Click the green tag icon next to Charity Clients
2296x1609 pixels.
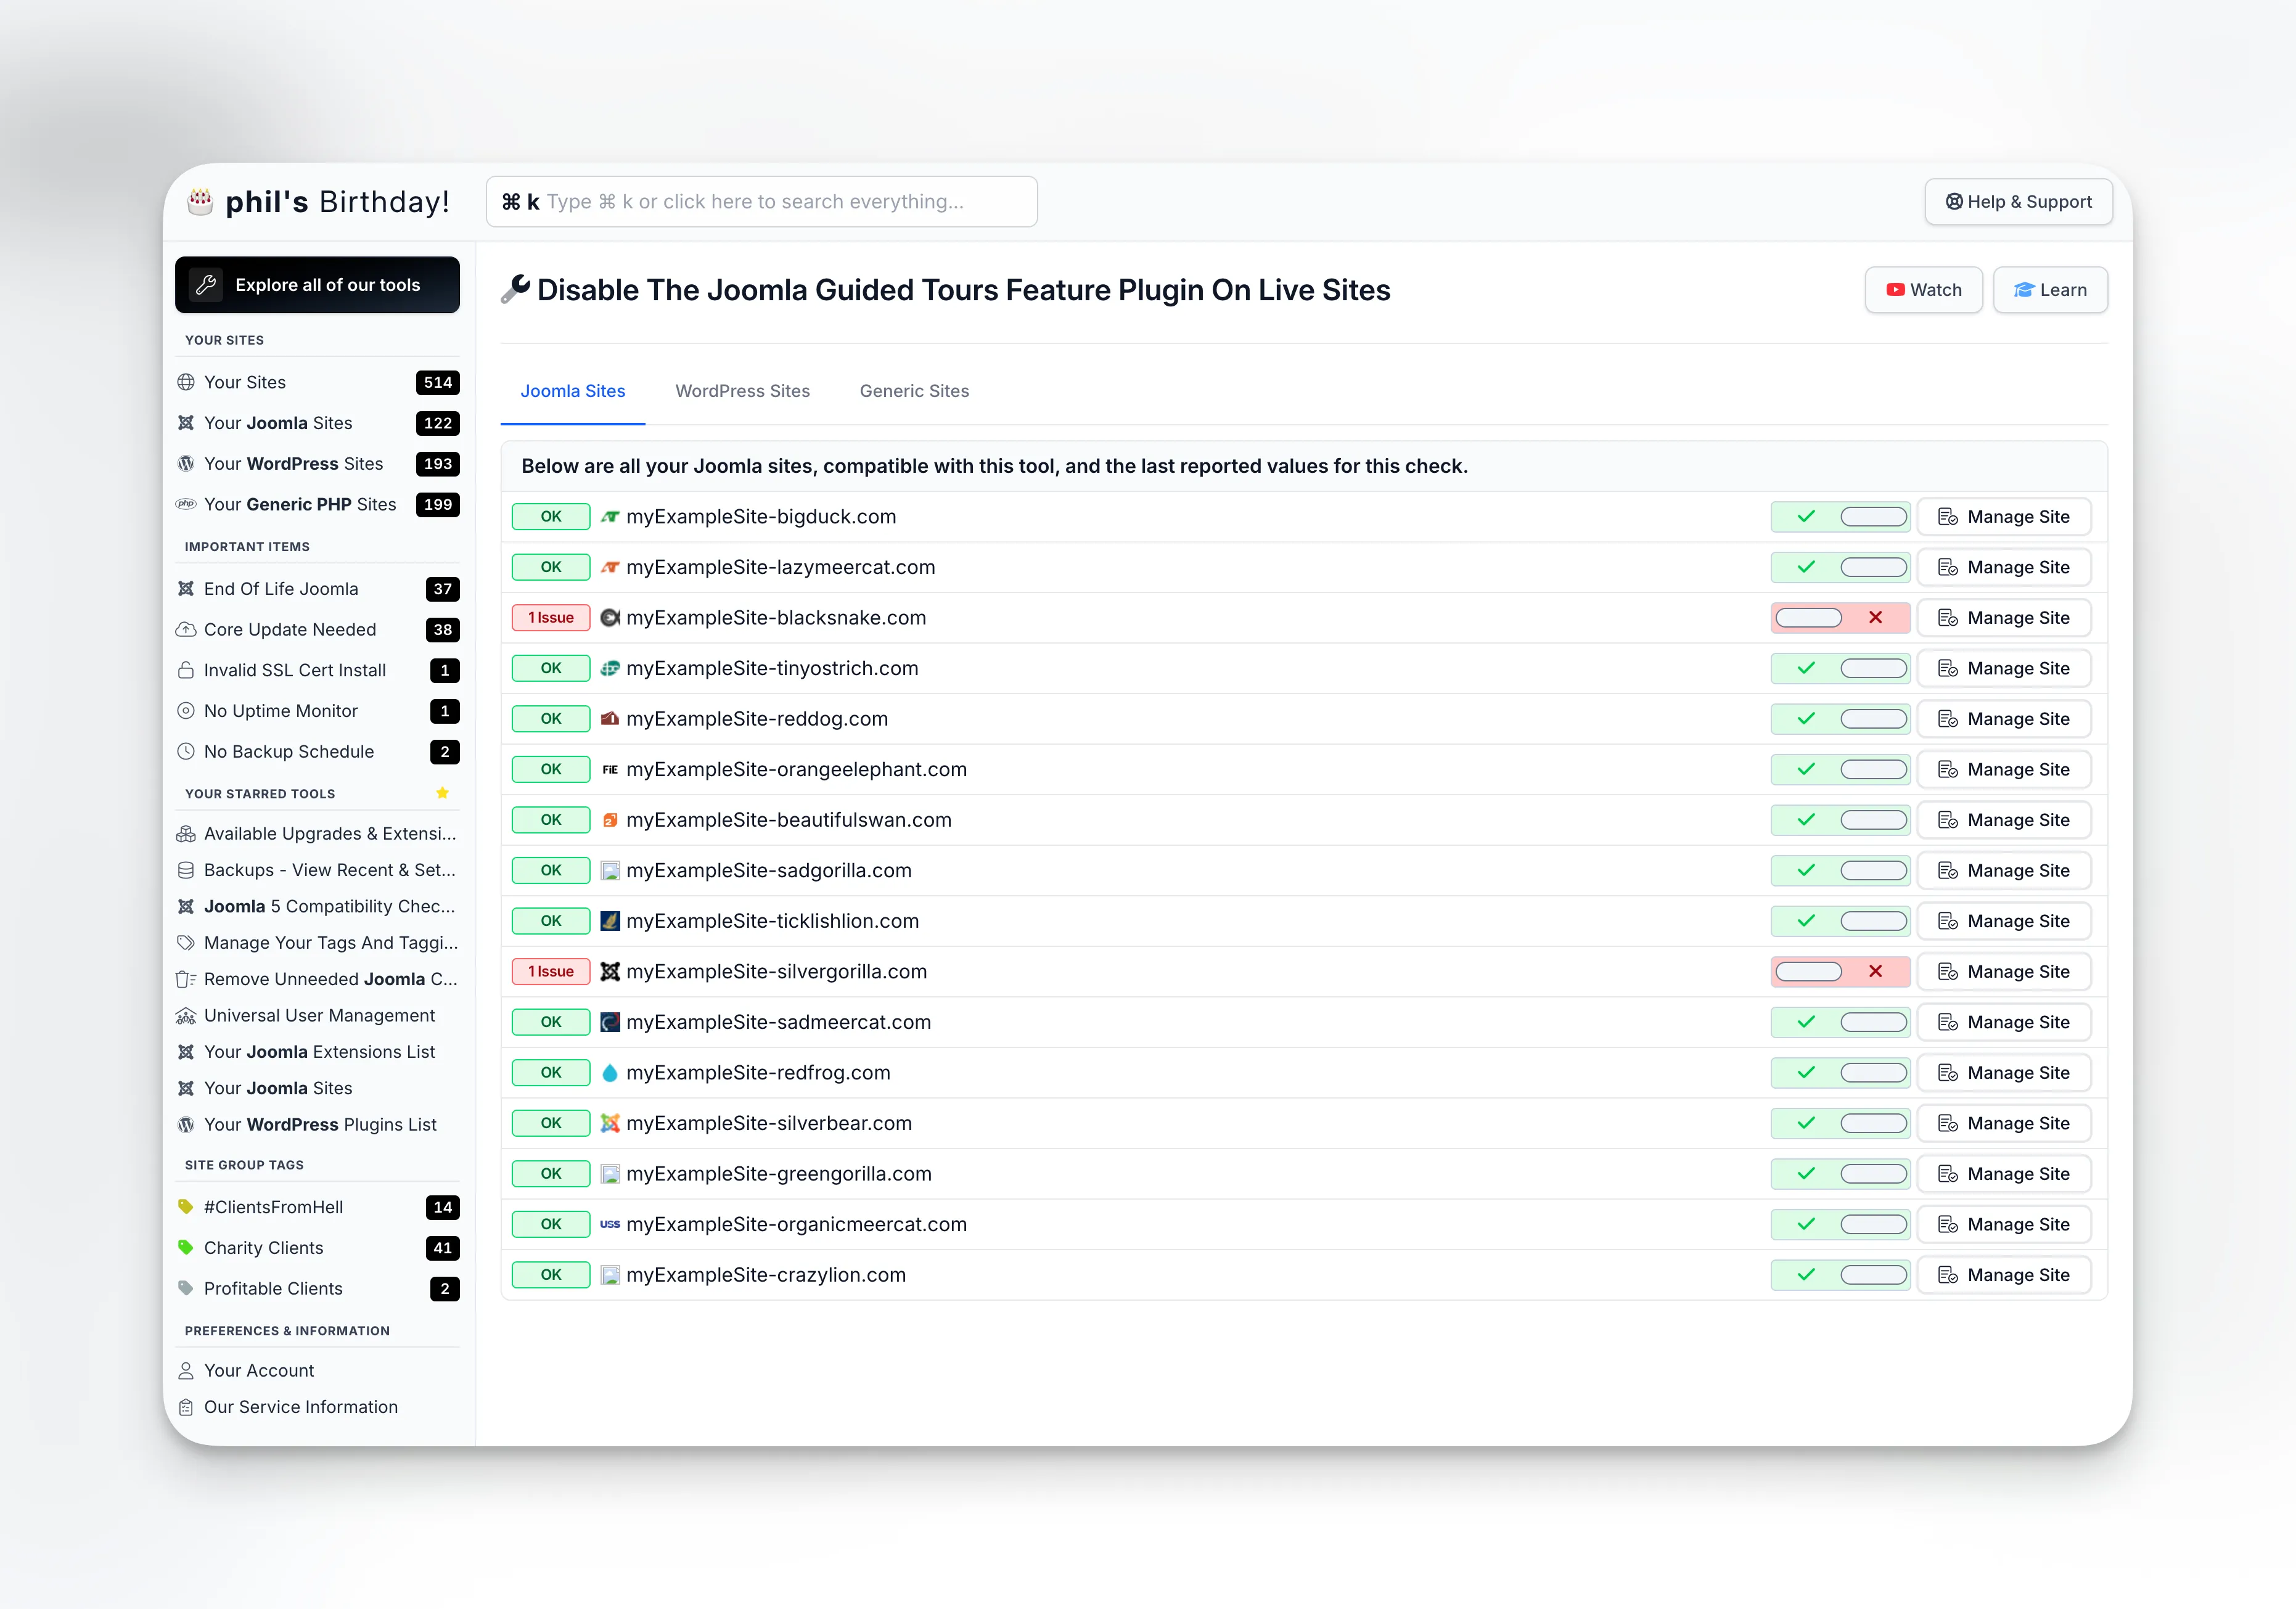pyautogui.click(x=186, y=1248)
